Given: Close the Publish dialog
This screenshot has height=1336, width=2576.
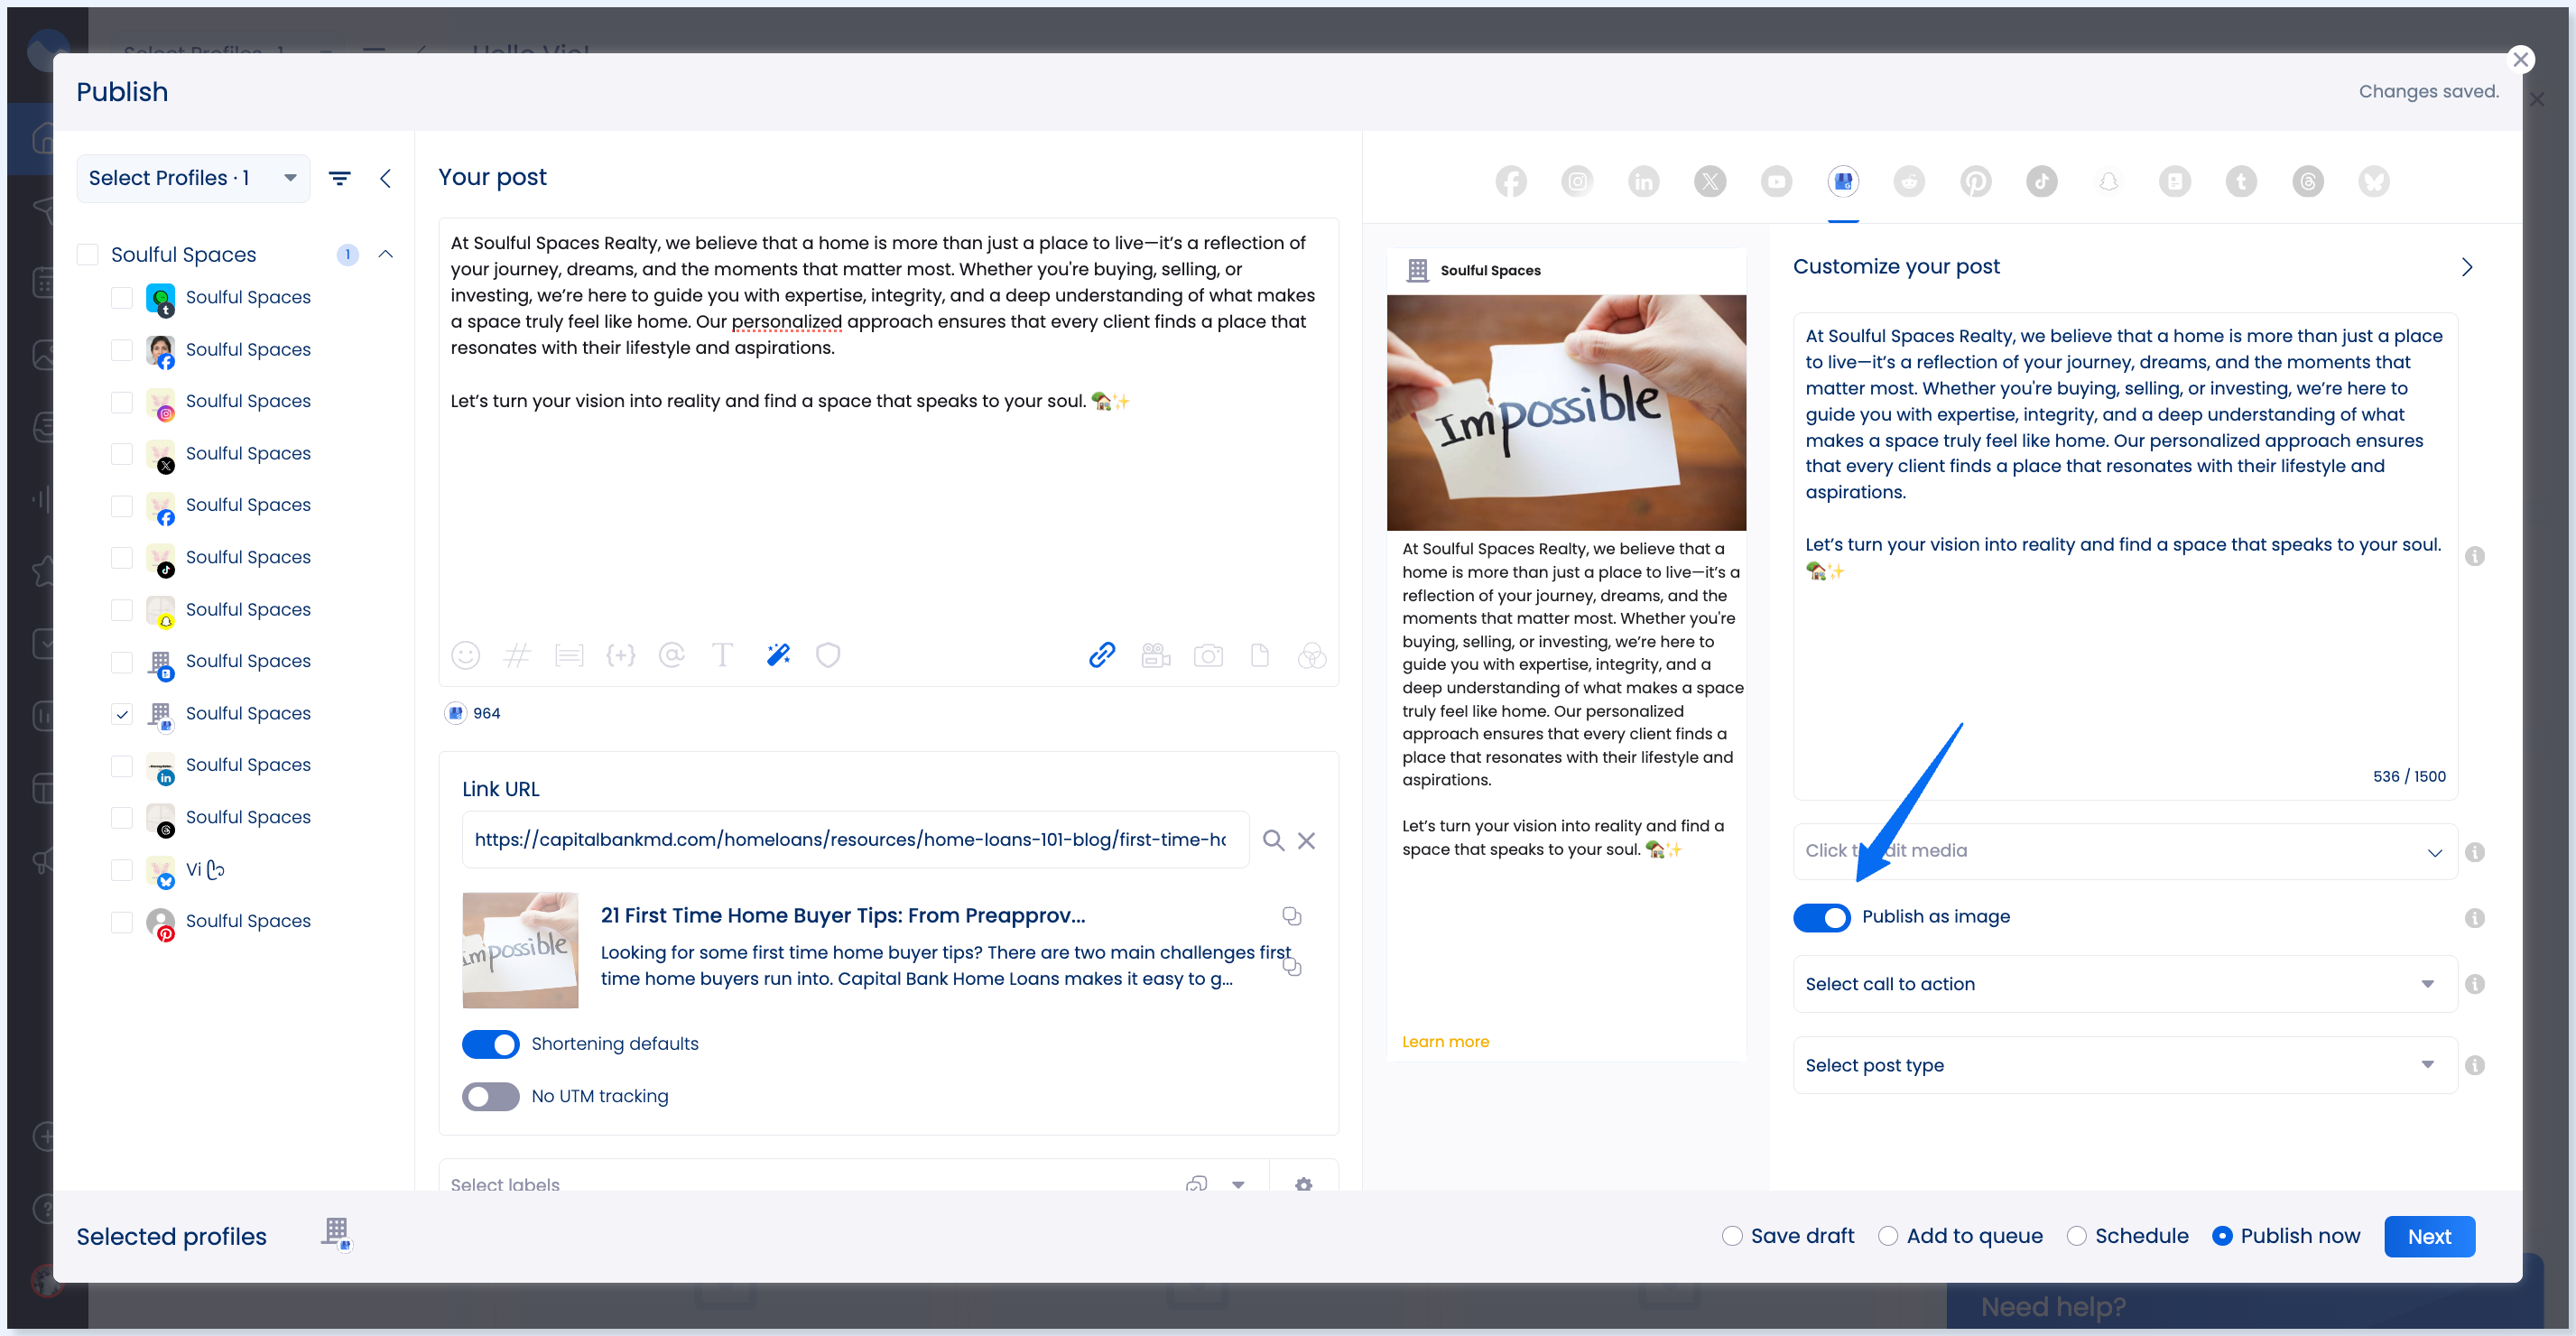Looking at the screenshot, I should [x=2520, y=60].
